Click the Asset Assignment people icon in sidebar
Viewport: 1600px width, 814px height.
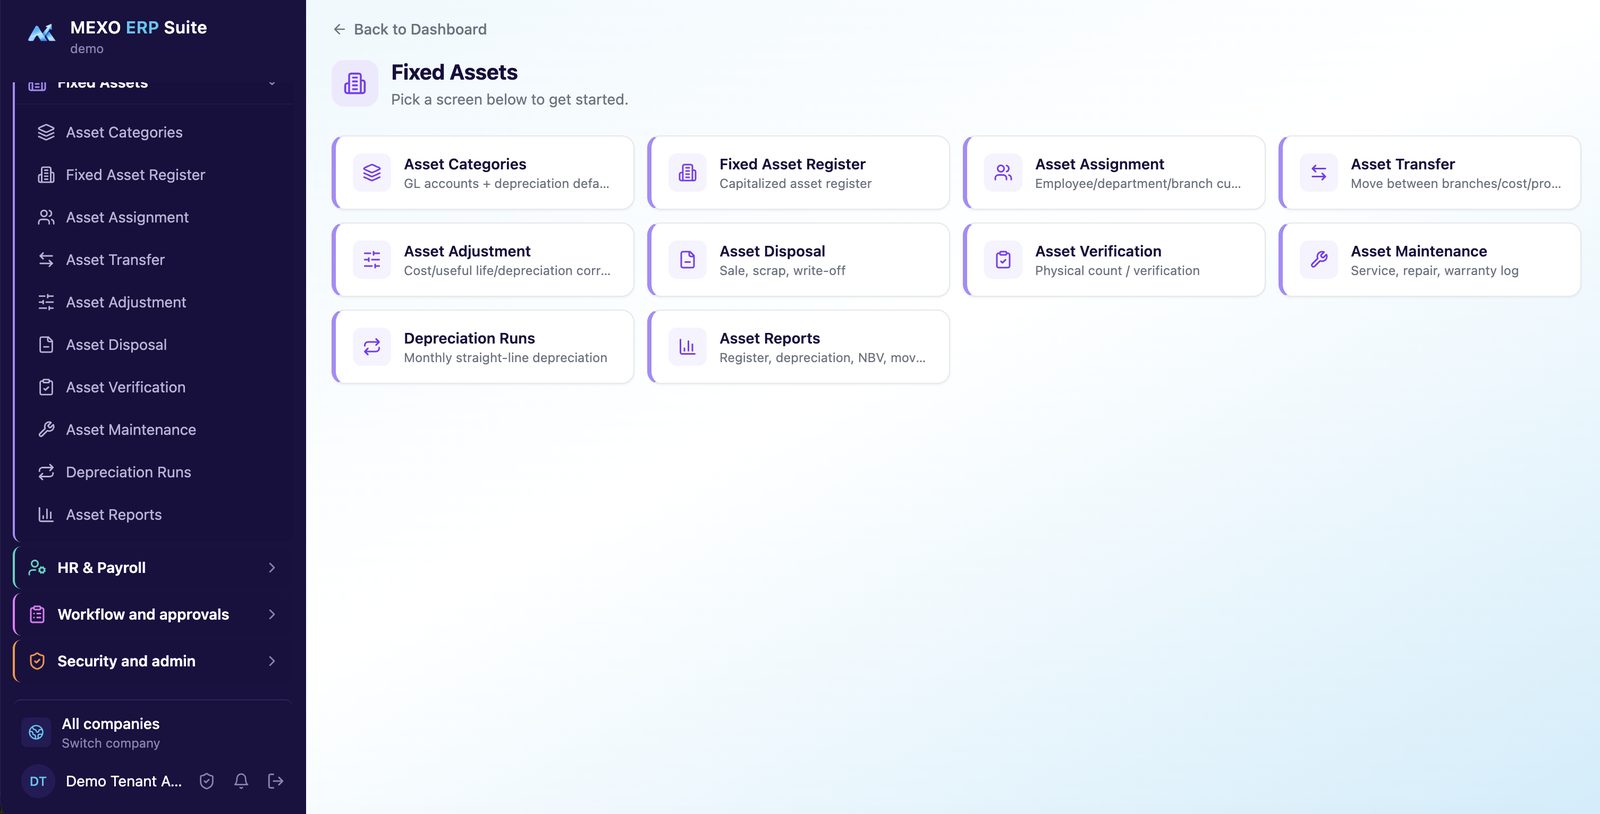[x=46, y=217]
